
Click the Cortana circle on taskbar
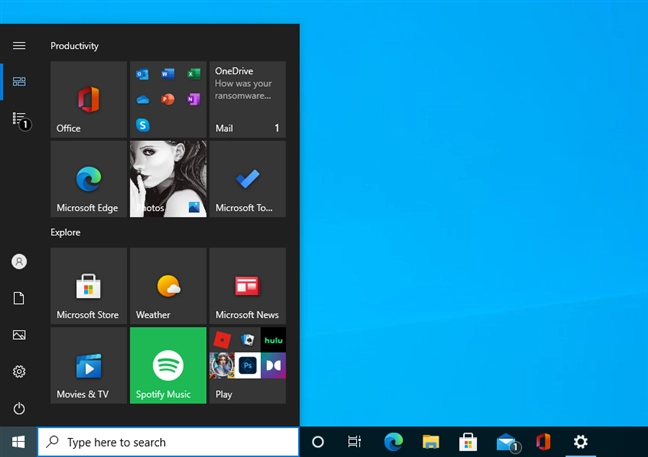click(318, 442)
